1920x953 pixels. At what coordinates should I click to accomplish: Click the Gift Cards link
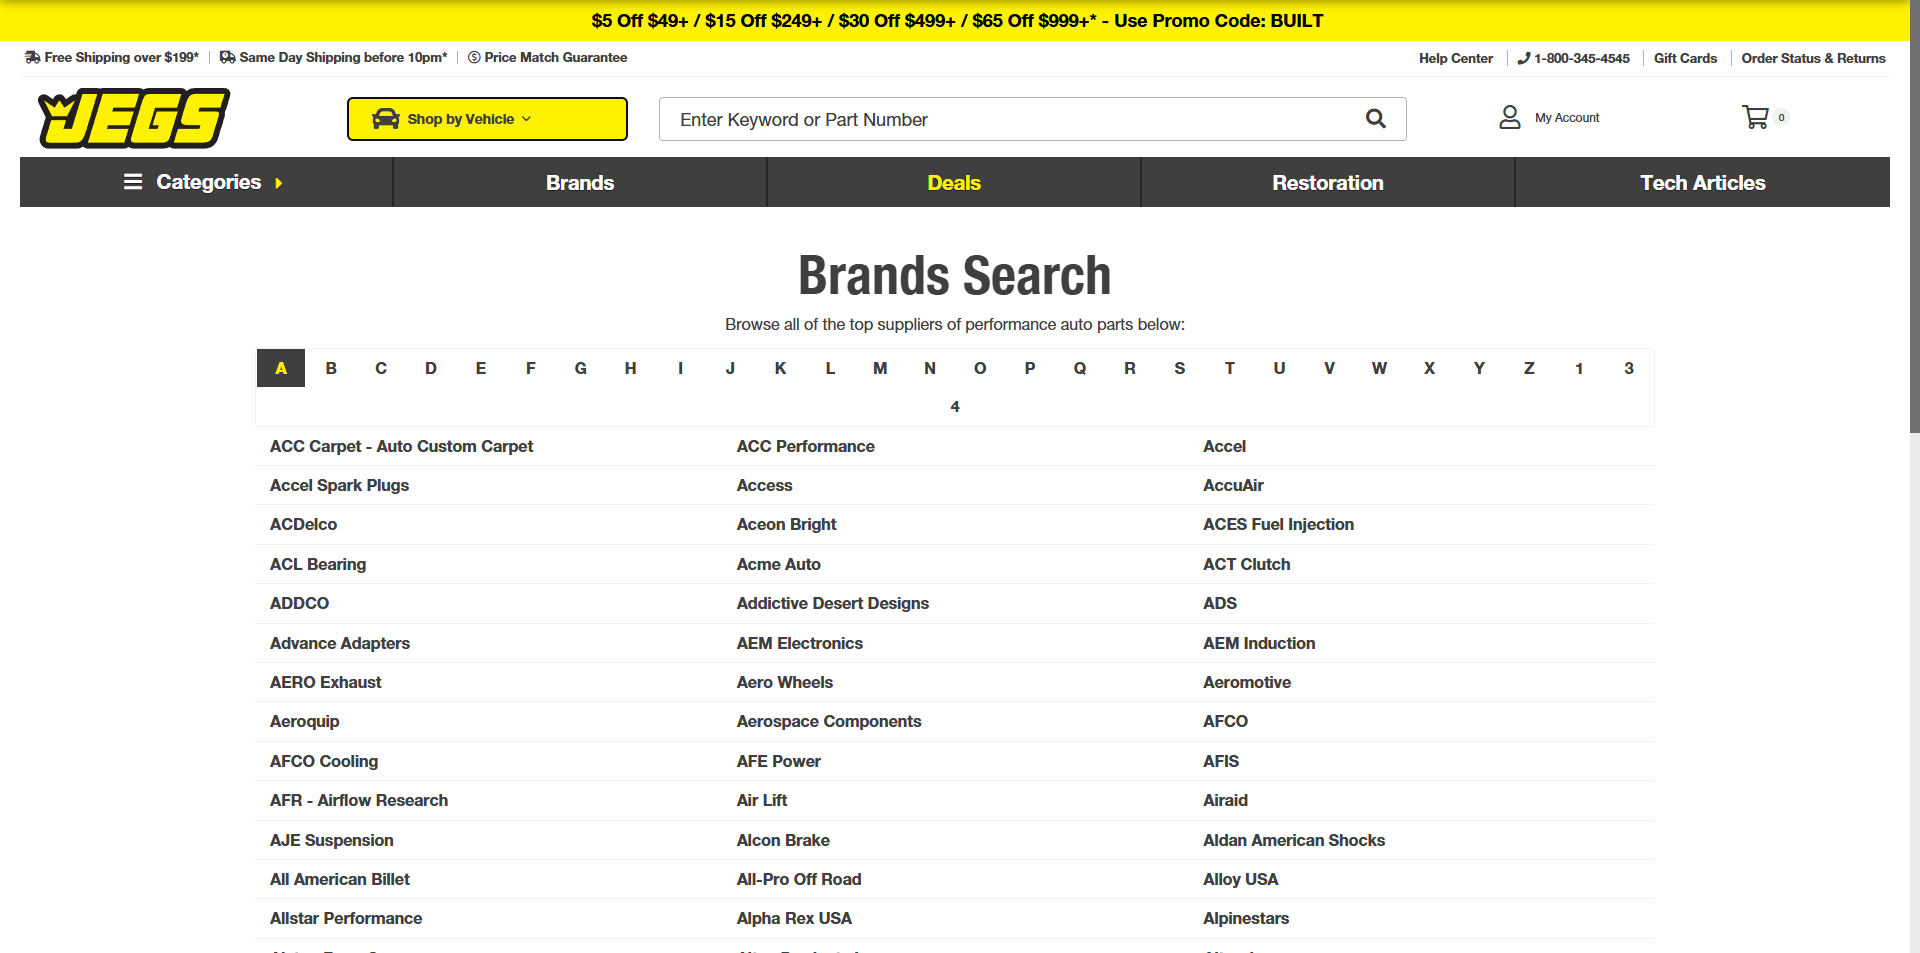(1685, 58)
